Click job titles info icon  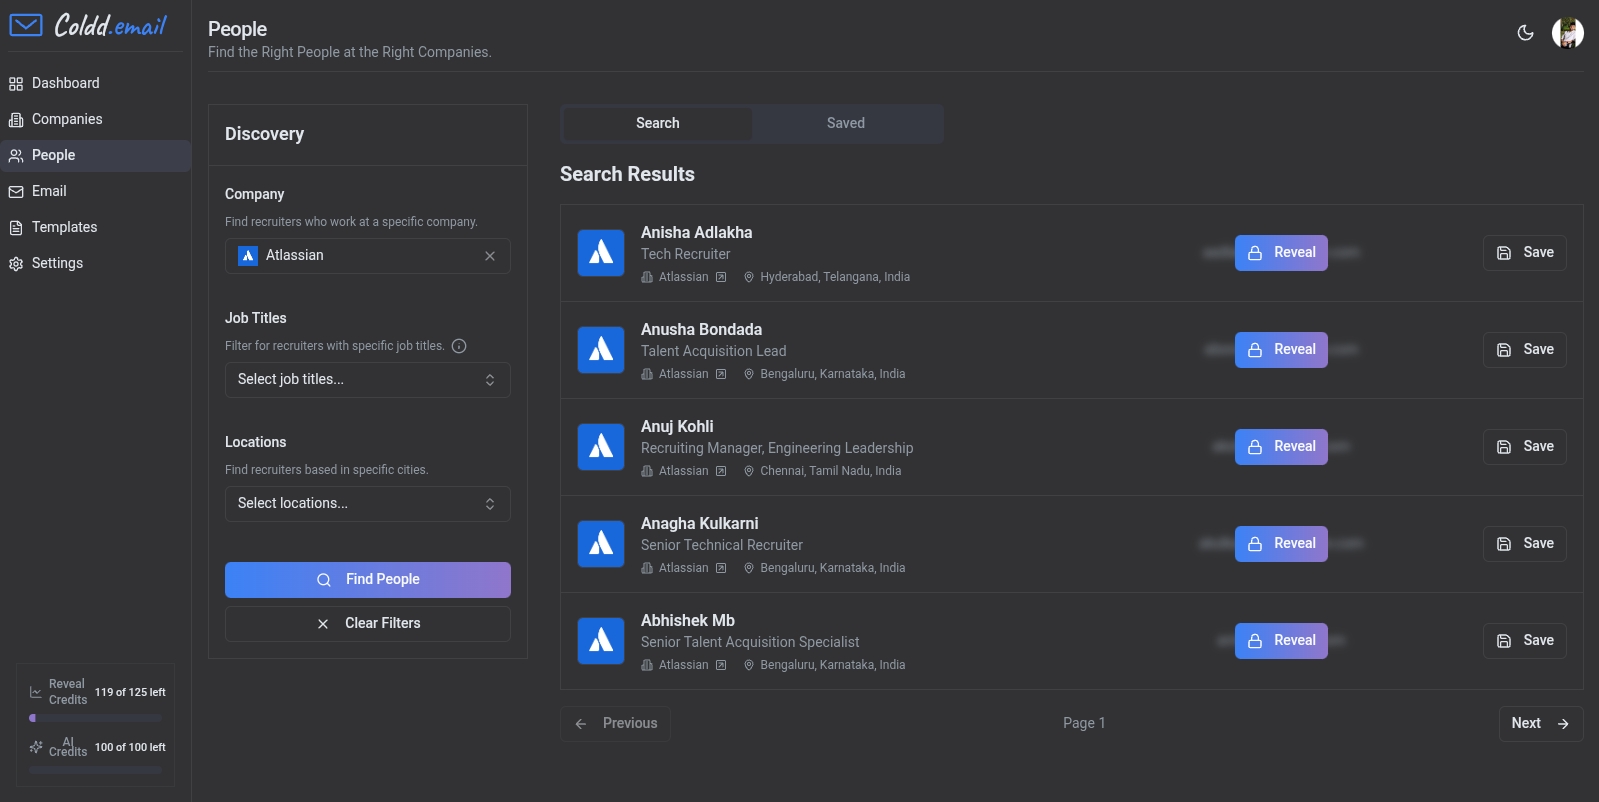coord(459,346)
